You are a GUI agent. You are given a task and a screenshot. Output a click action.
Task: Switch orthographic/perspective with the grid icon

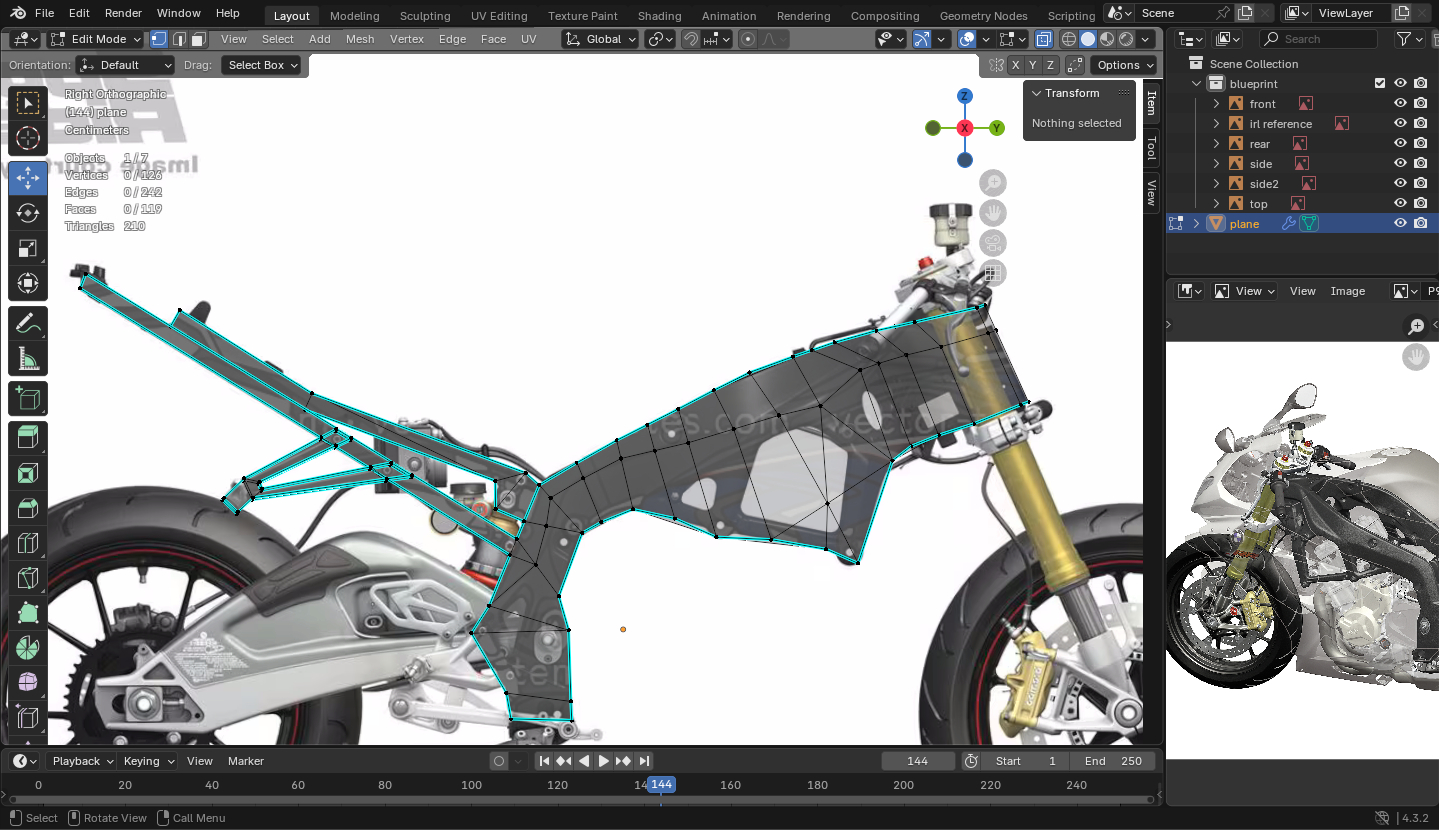tap(993, 273)
